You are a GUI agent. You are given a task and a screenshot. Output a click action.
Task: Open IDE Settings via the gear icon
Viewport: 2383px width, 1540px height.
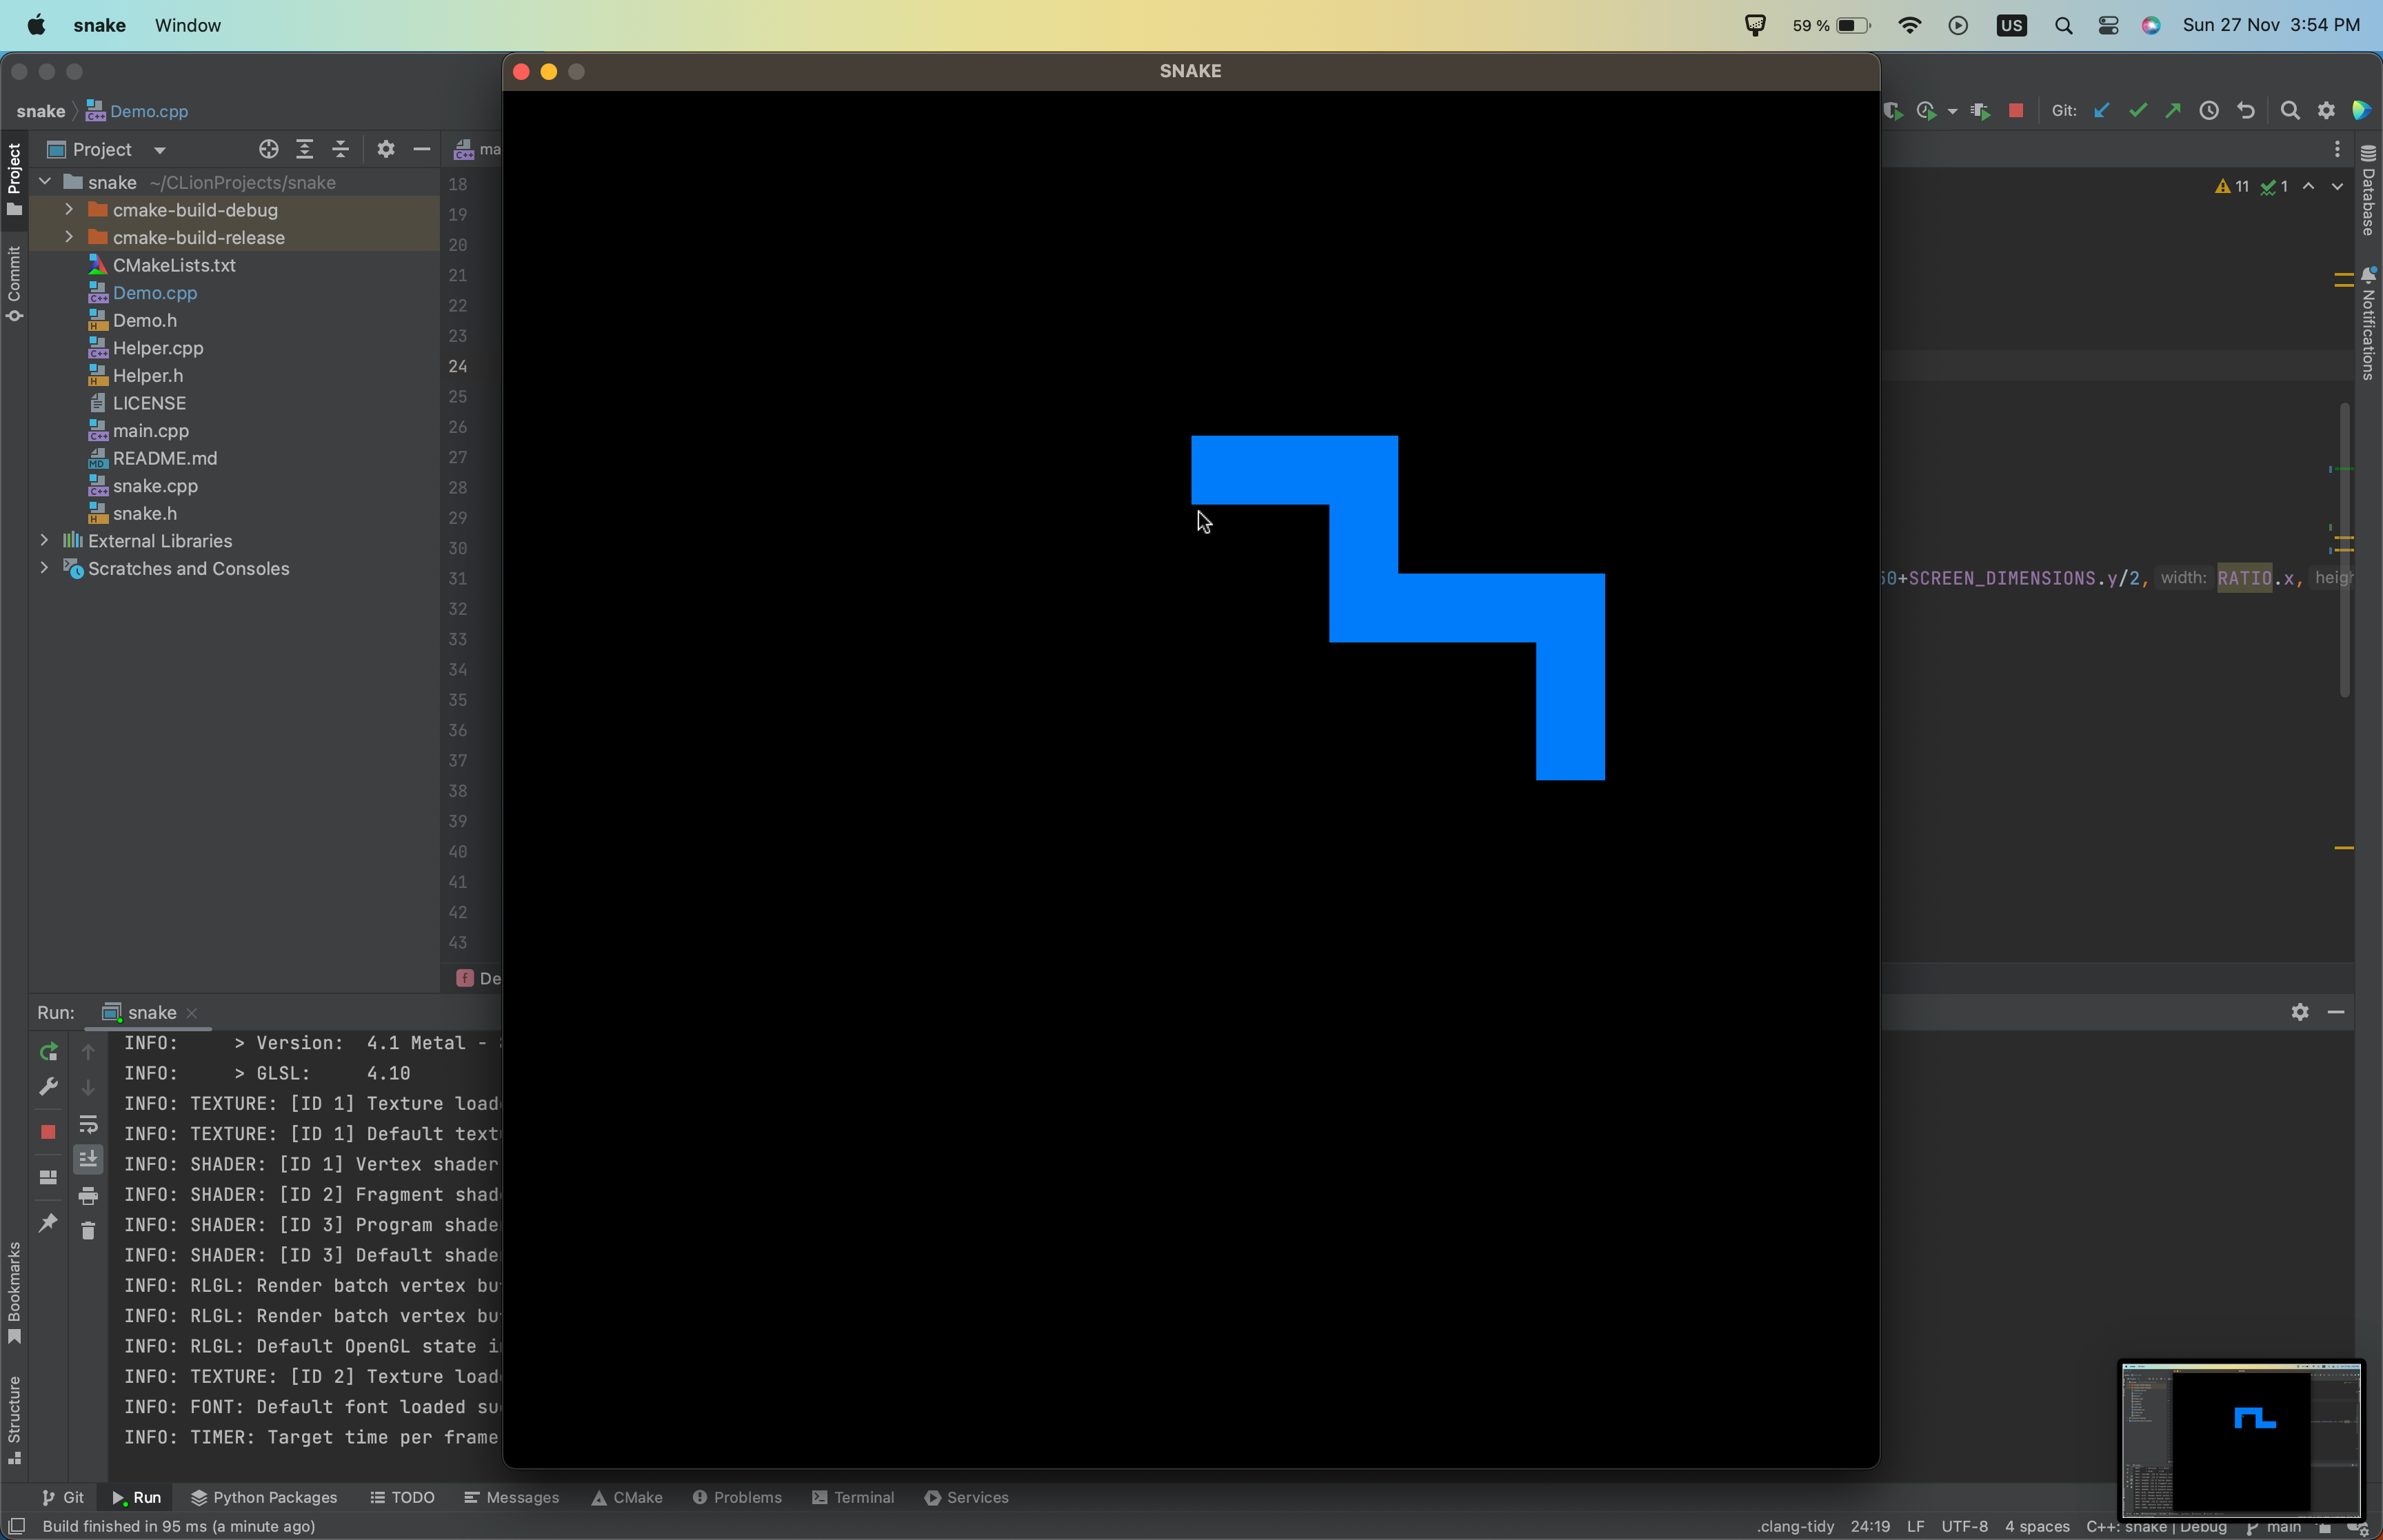click(2326, 111)
